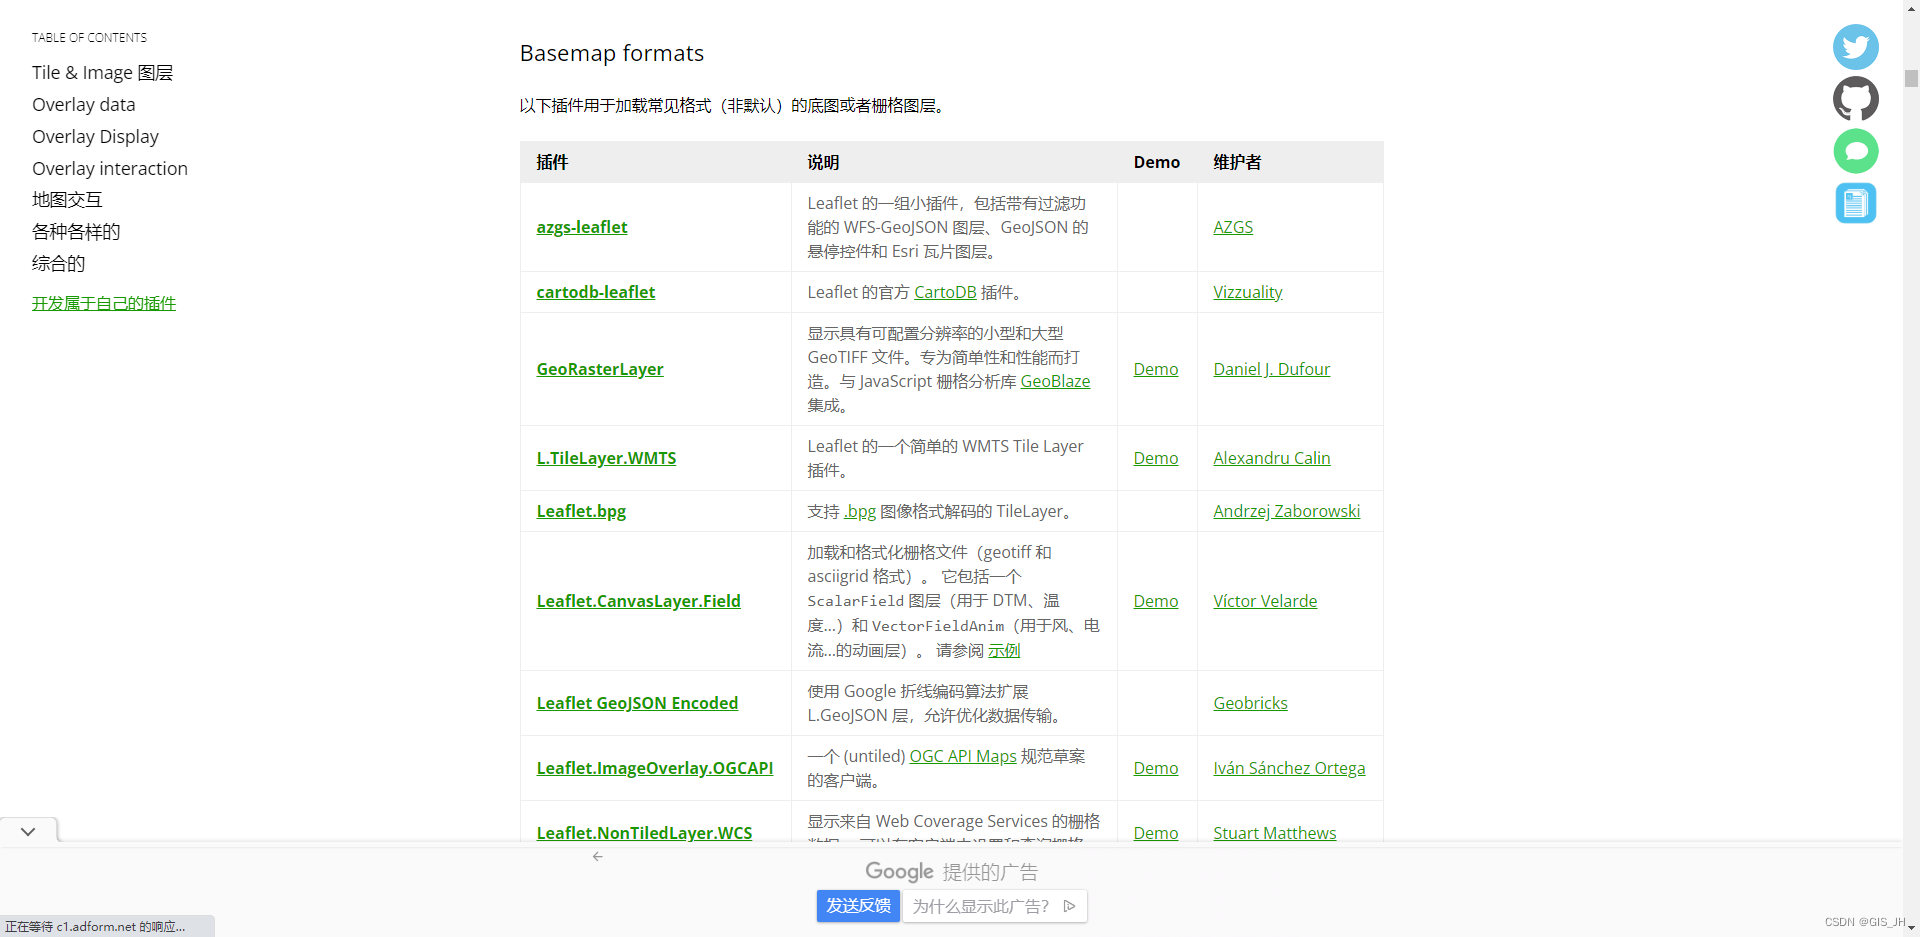Open Daniel J. Dufour maintainer link

pos(1272,369)
